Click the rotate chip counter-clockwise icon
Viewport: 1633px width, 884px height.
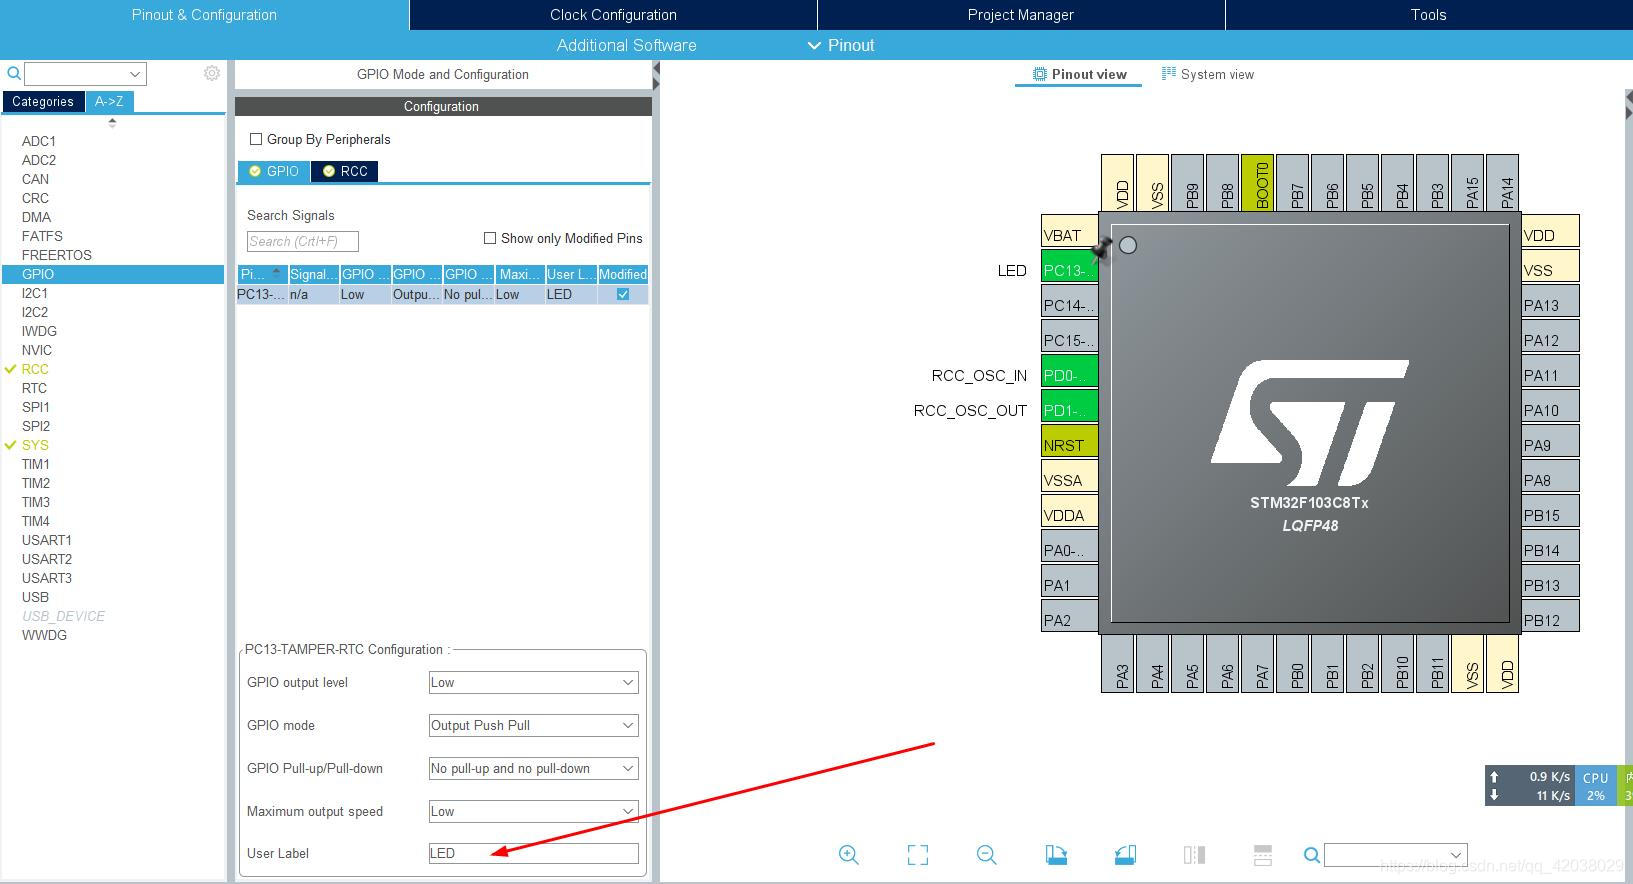click(x=1125, y=855)
